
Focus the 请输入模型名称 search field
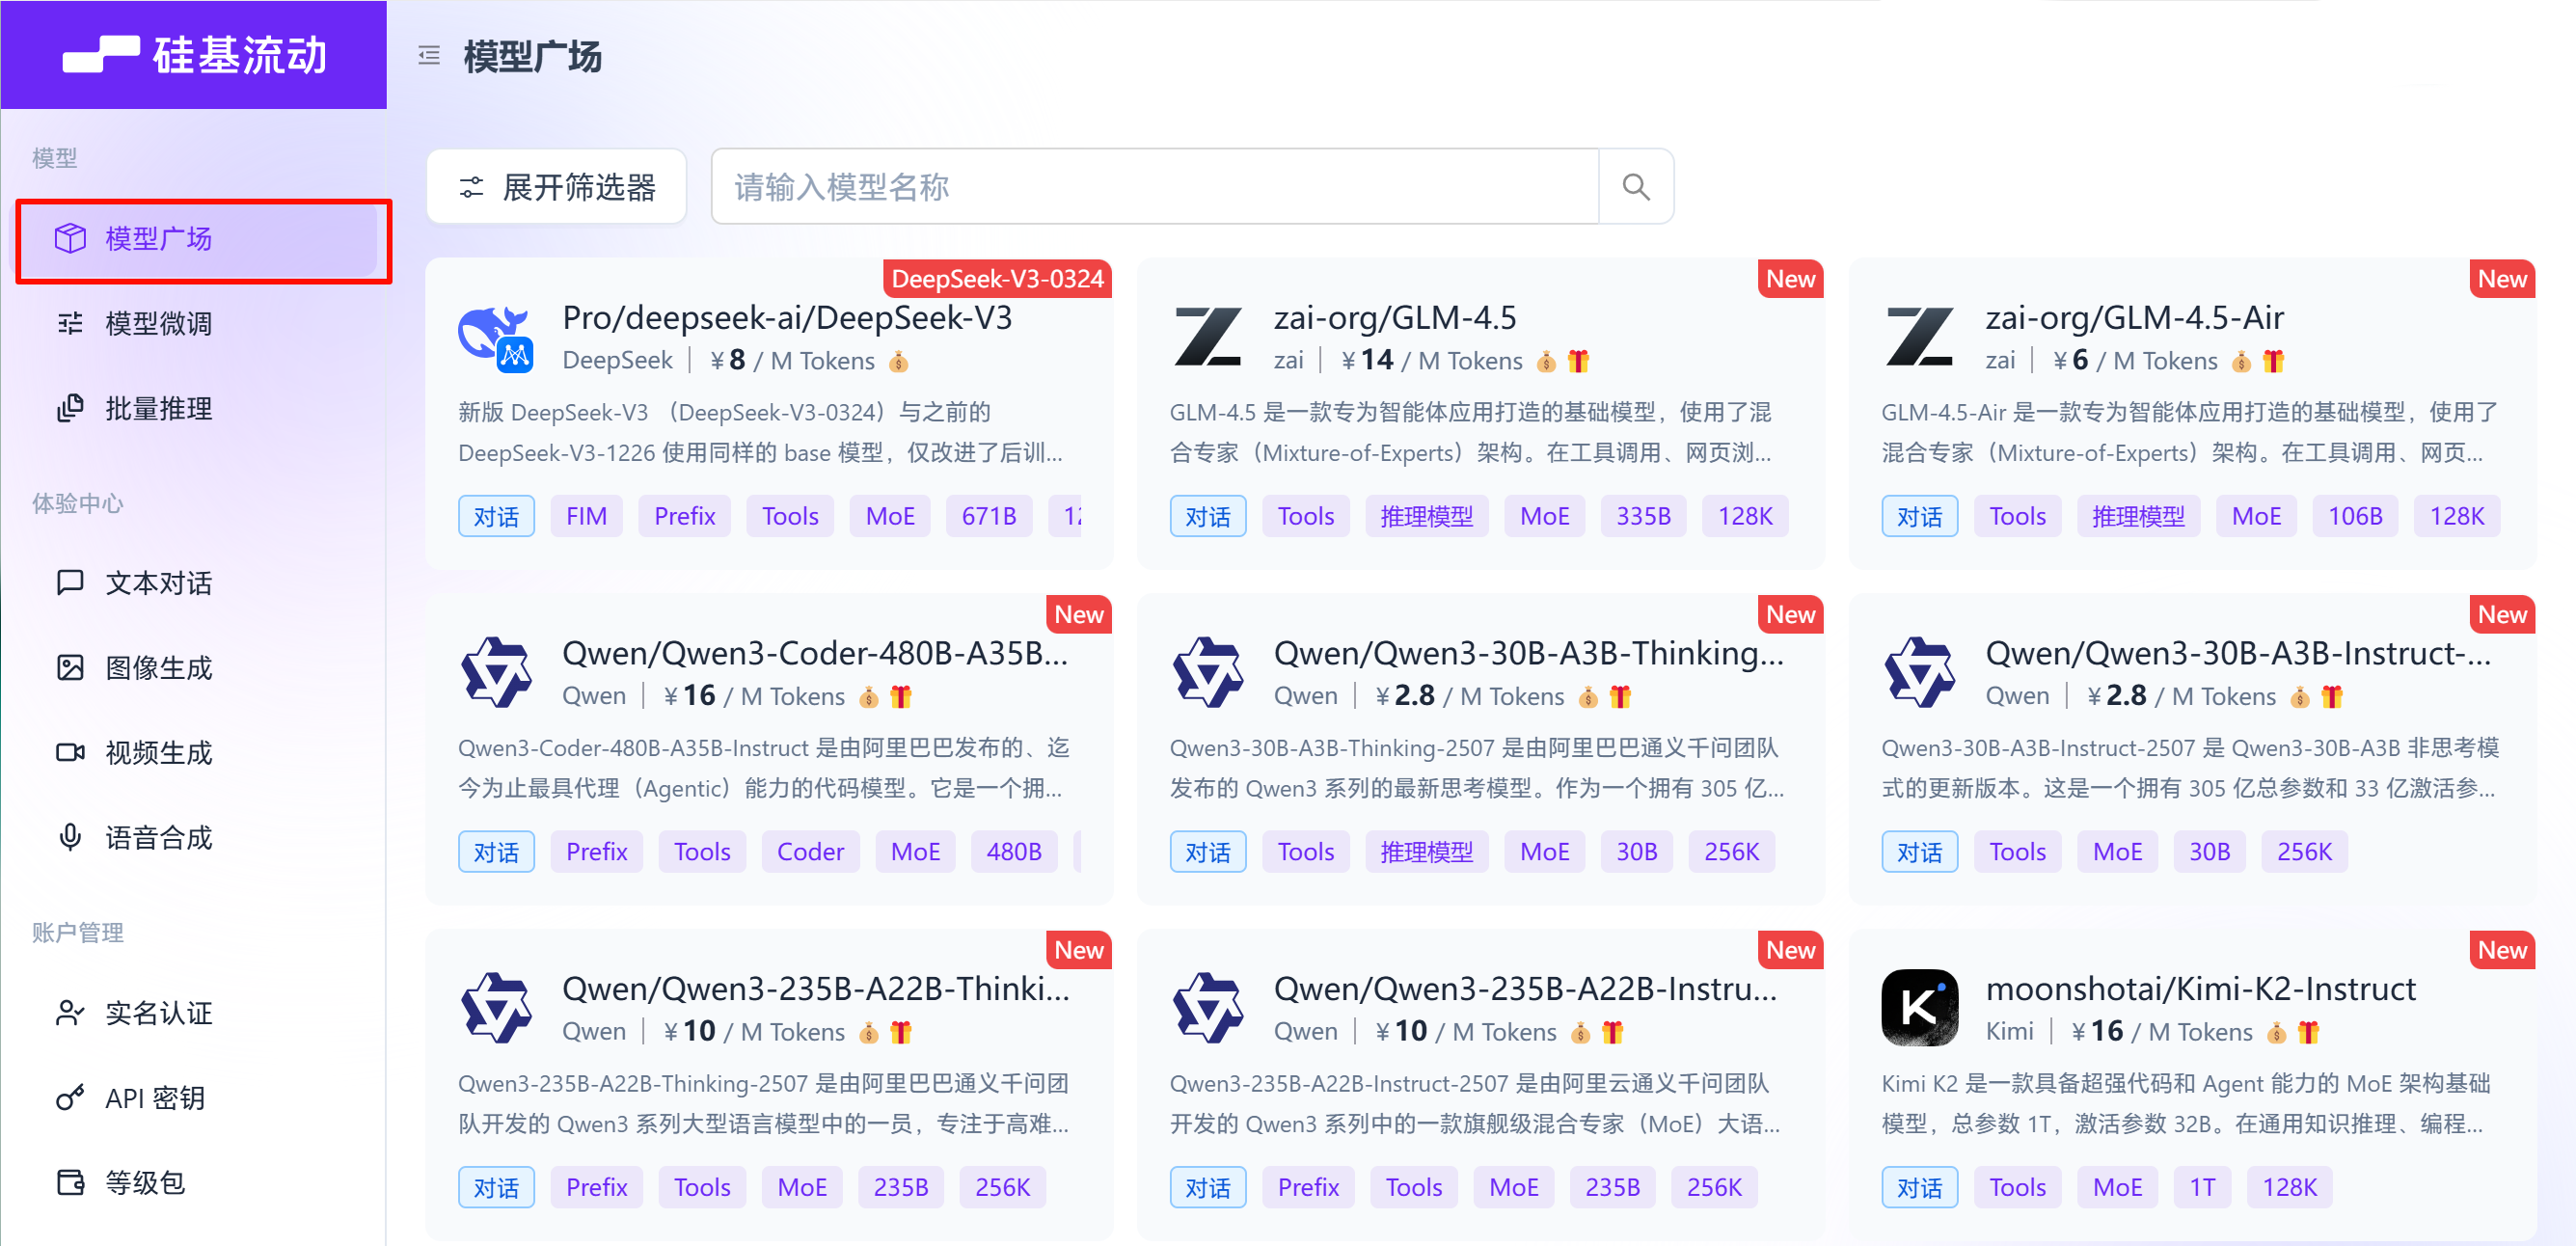coord(1155,187)
